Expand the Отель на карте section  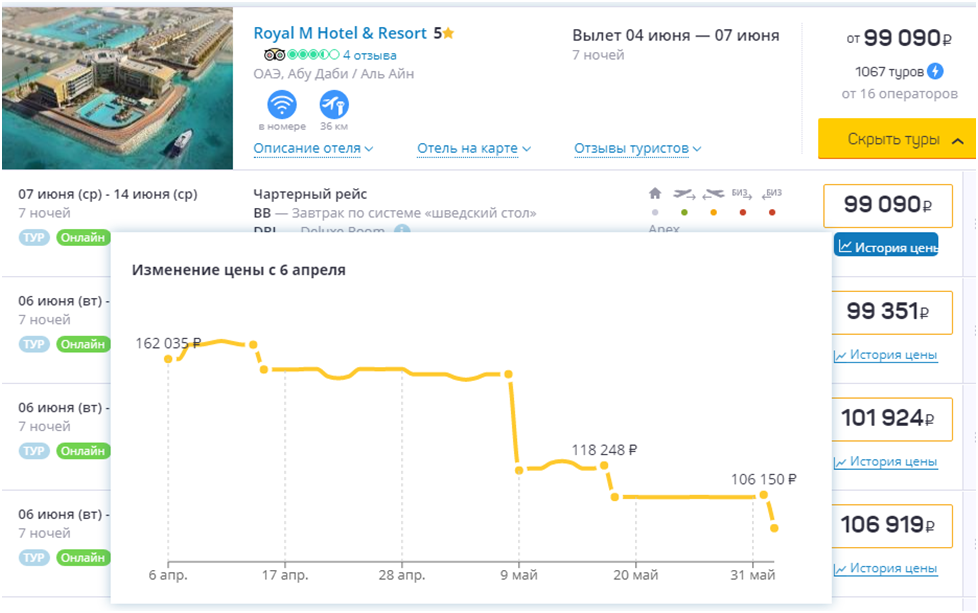coord(474,149)
